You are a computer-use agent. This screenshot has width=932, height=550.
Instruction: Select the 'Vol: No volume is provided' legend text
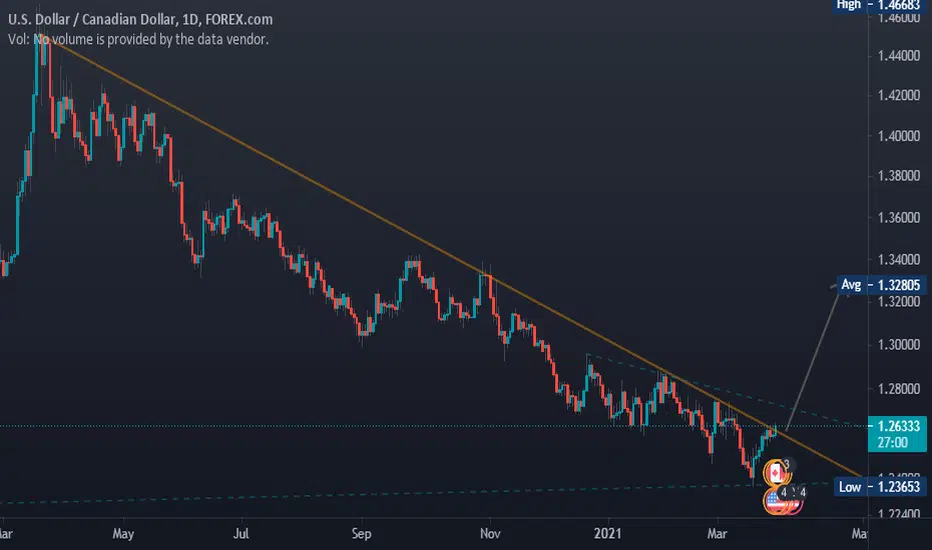click(138, 39)
